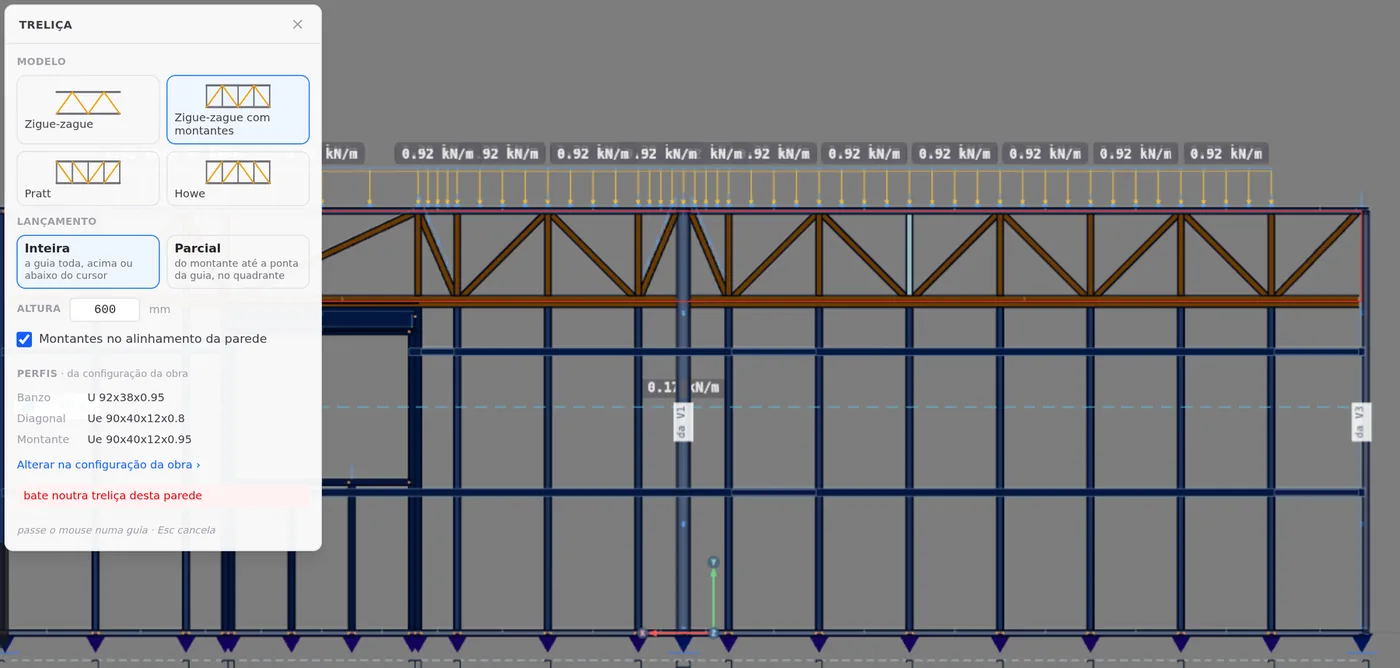Uncheck Montantes no alinhamento da parede
1400x668 pixels.
[x=25, y=339]
